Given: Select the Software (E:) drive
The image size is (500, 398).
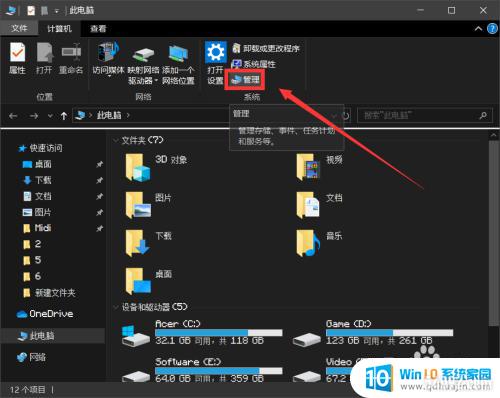Looking at the screenshot, I should click(202, 370).
